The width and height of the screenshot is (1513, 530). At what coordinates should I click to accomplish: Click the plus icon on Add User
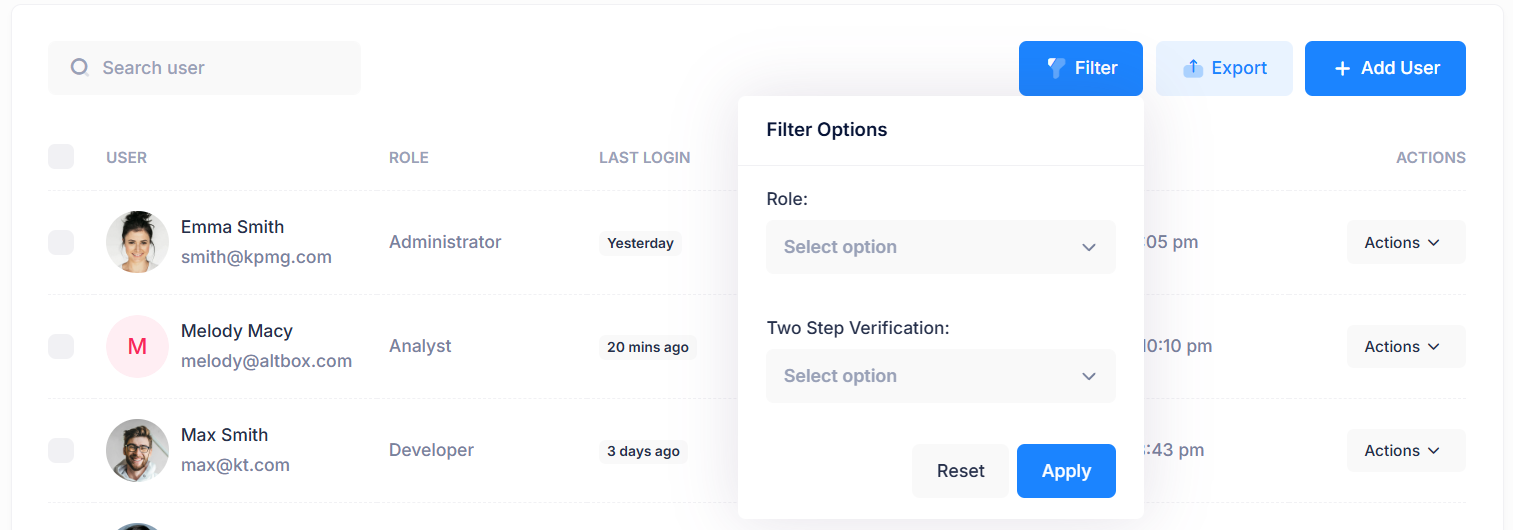[x=1342, y=68]
